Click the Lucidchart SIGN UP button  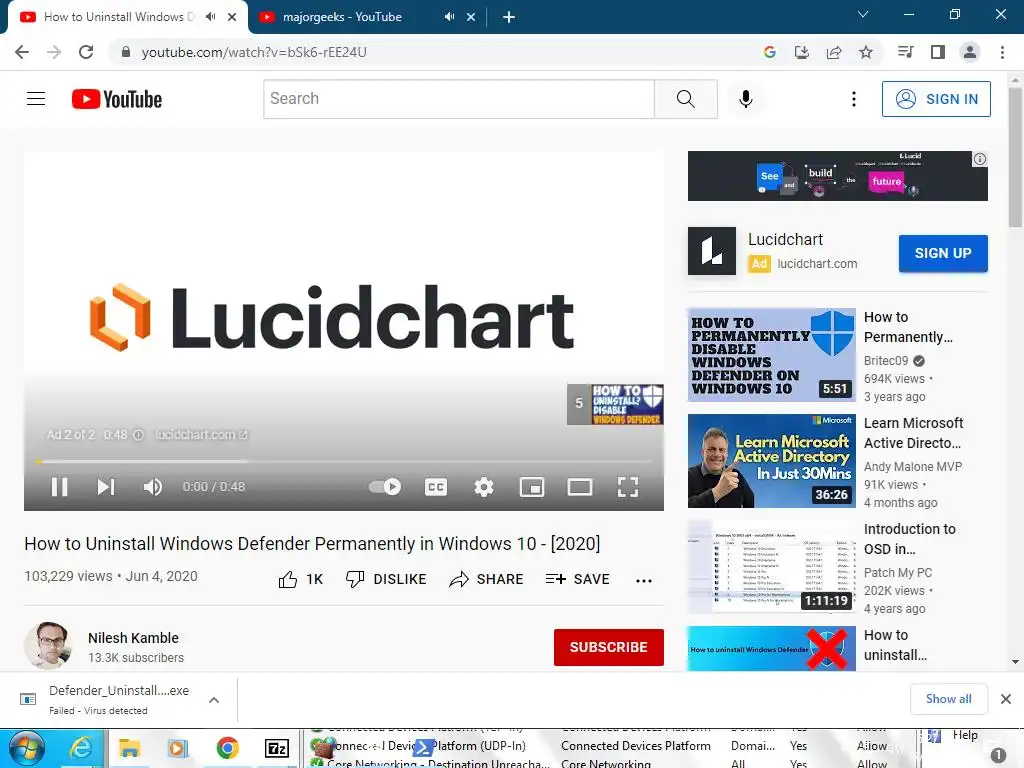943,253
